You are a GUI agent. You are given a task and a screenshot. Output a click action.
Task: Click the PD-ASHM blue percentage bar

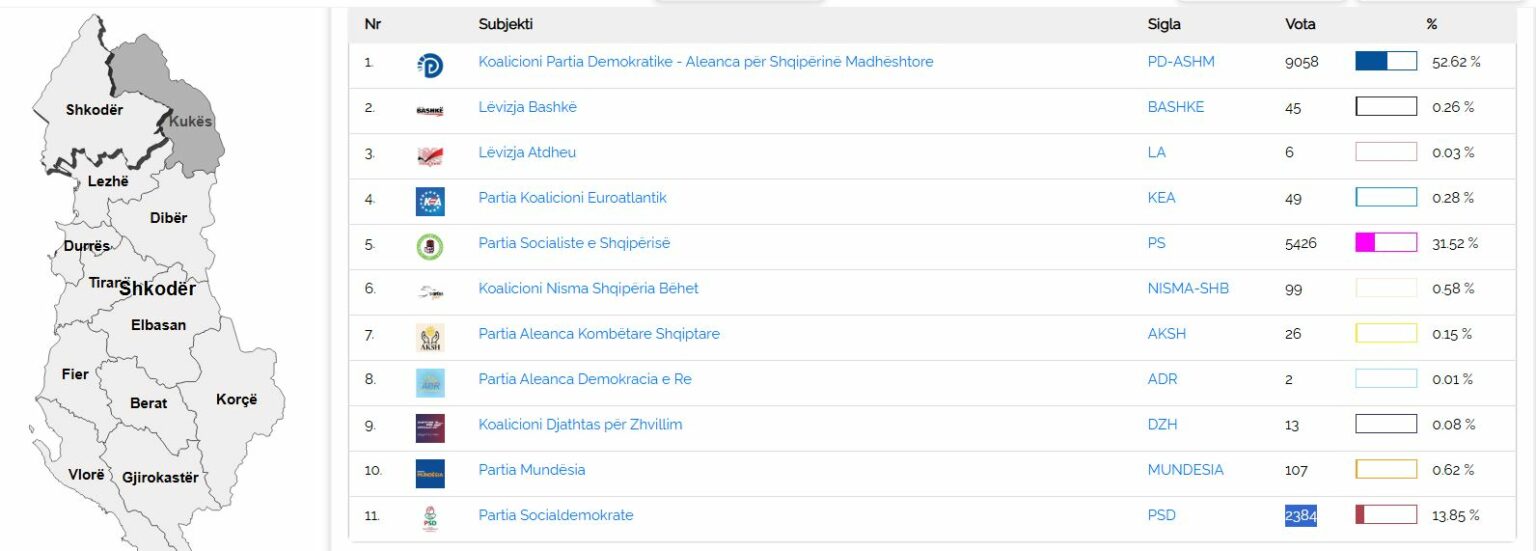1386,61
